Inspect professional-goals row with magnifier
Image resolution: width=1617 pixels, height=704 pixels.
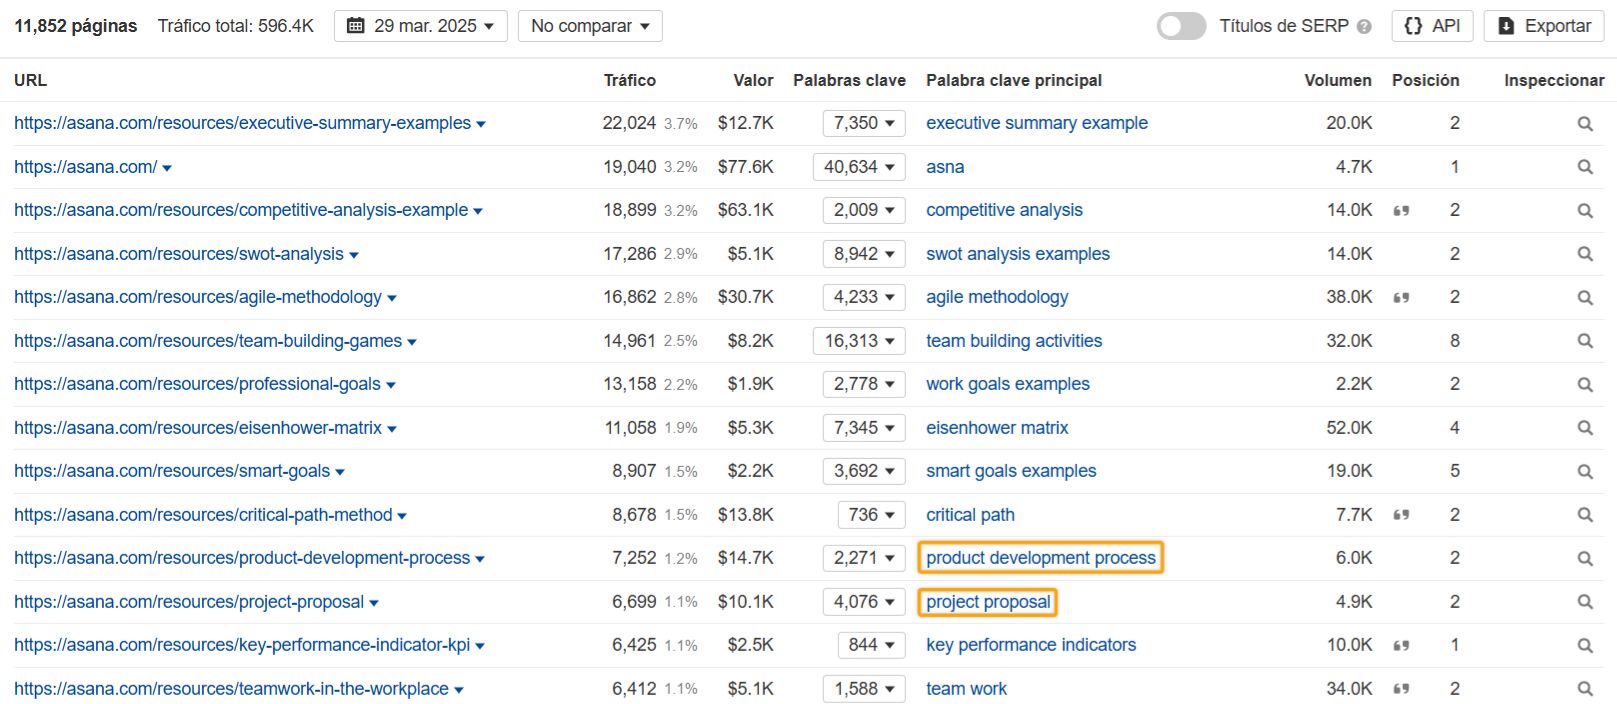1585,385
